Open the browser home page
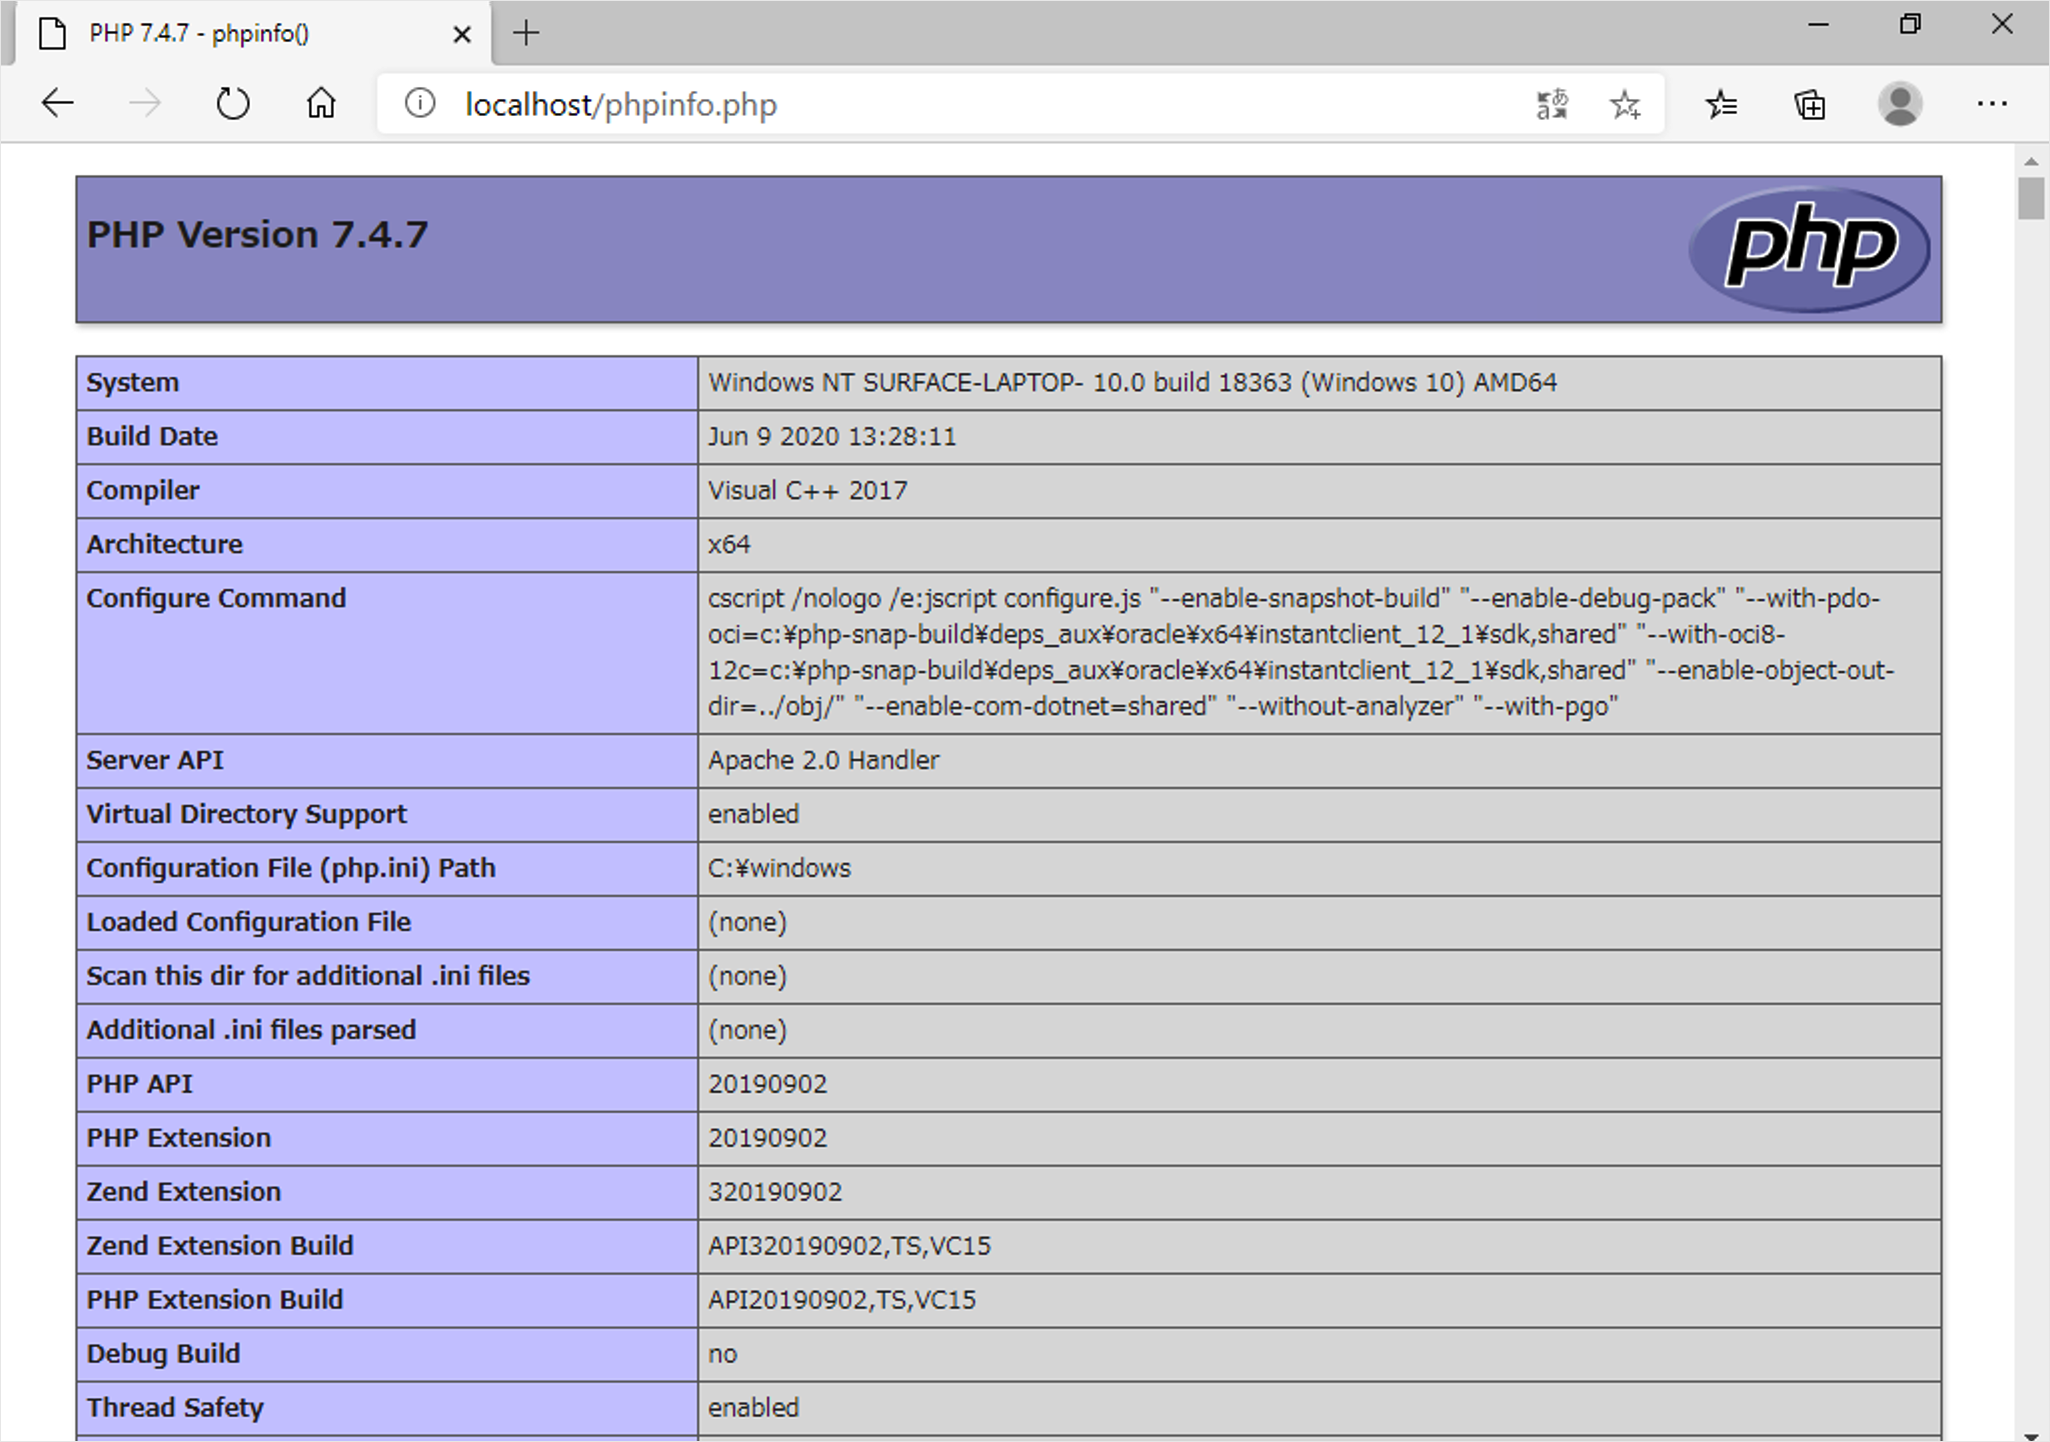Screen dimensions: 2050x1442 point(321,103)
